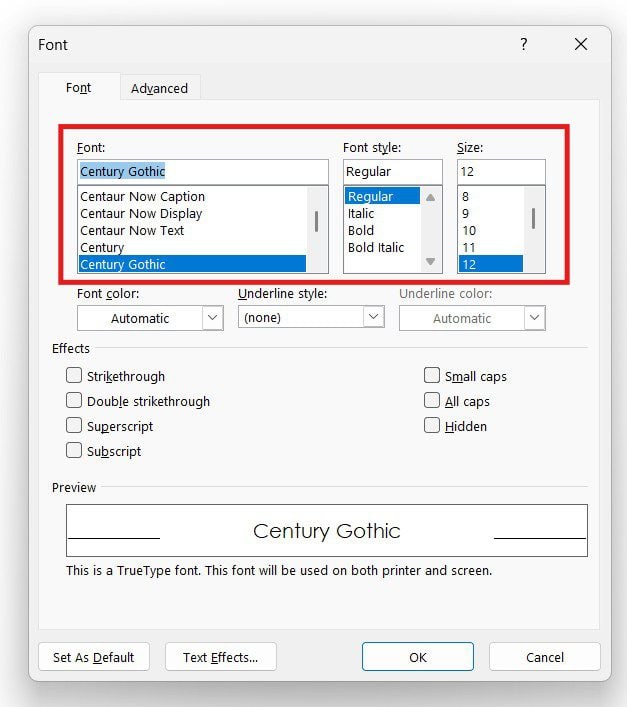Click the Font name input field
627x707 pixels.
click(202, 171)
